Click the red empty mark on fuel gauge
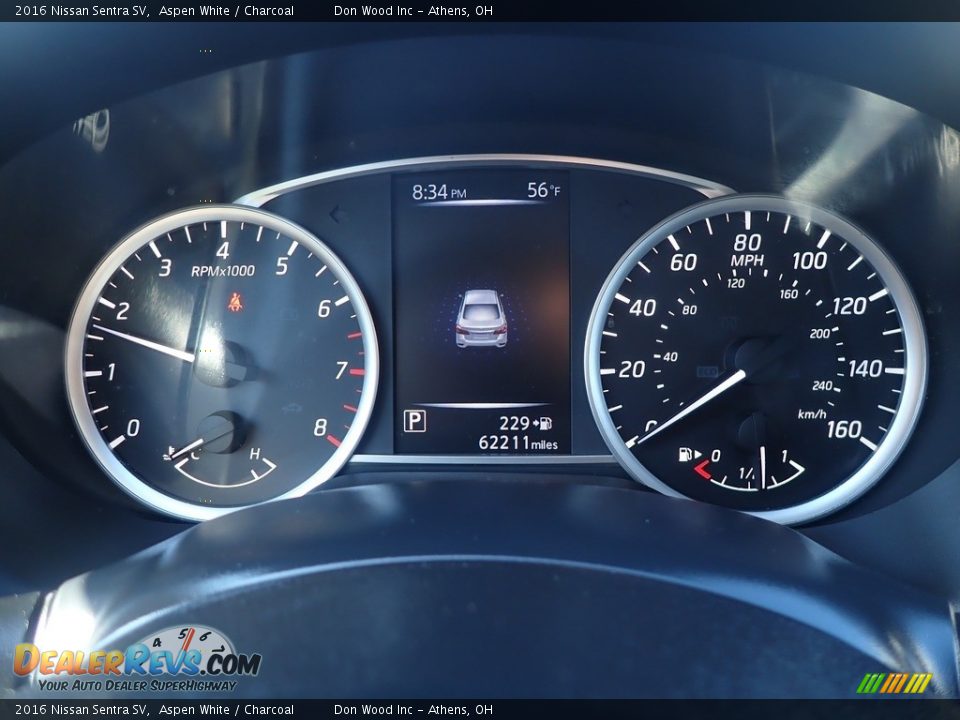This screenshot has height=720, width=960. click(x=702, y=470)
